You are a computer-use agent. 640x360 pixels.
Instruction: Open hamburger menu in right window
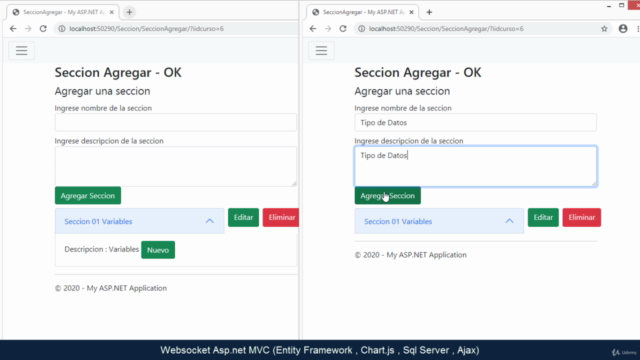pos(321,51)
